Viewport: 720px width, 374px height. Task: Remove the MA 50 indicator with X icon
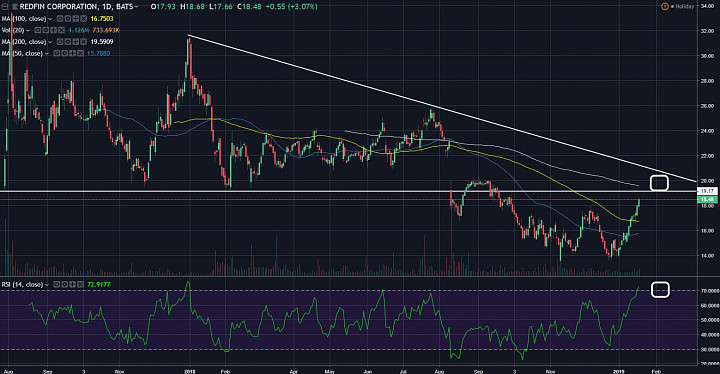pos(80,53)
